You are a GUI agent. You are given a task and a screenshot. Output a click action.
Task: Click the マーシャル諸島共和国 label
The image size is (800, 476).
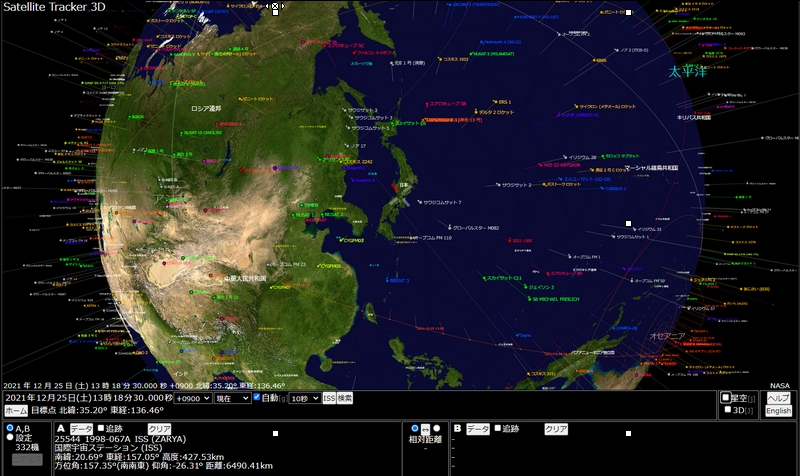click(651, 167)
